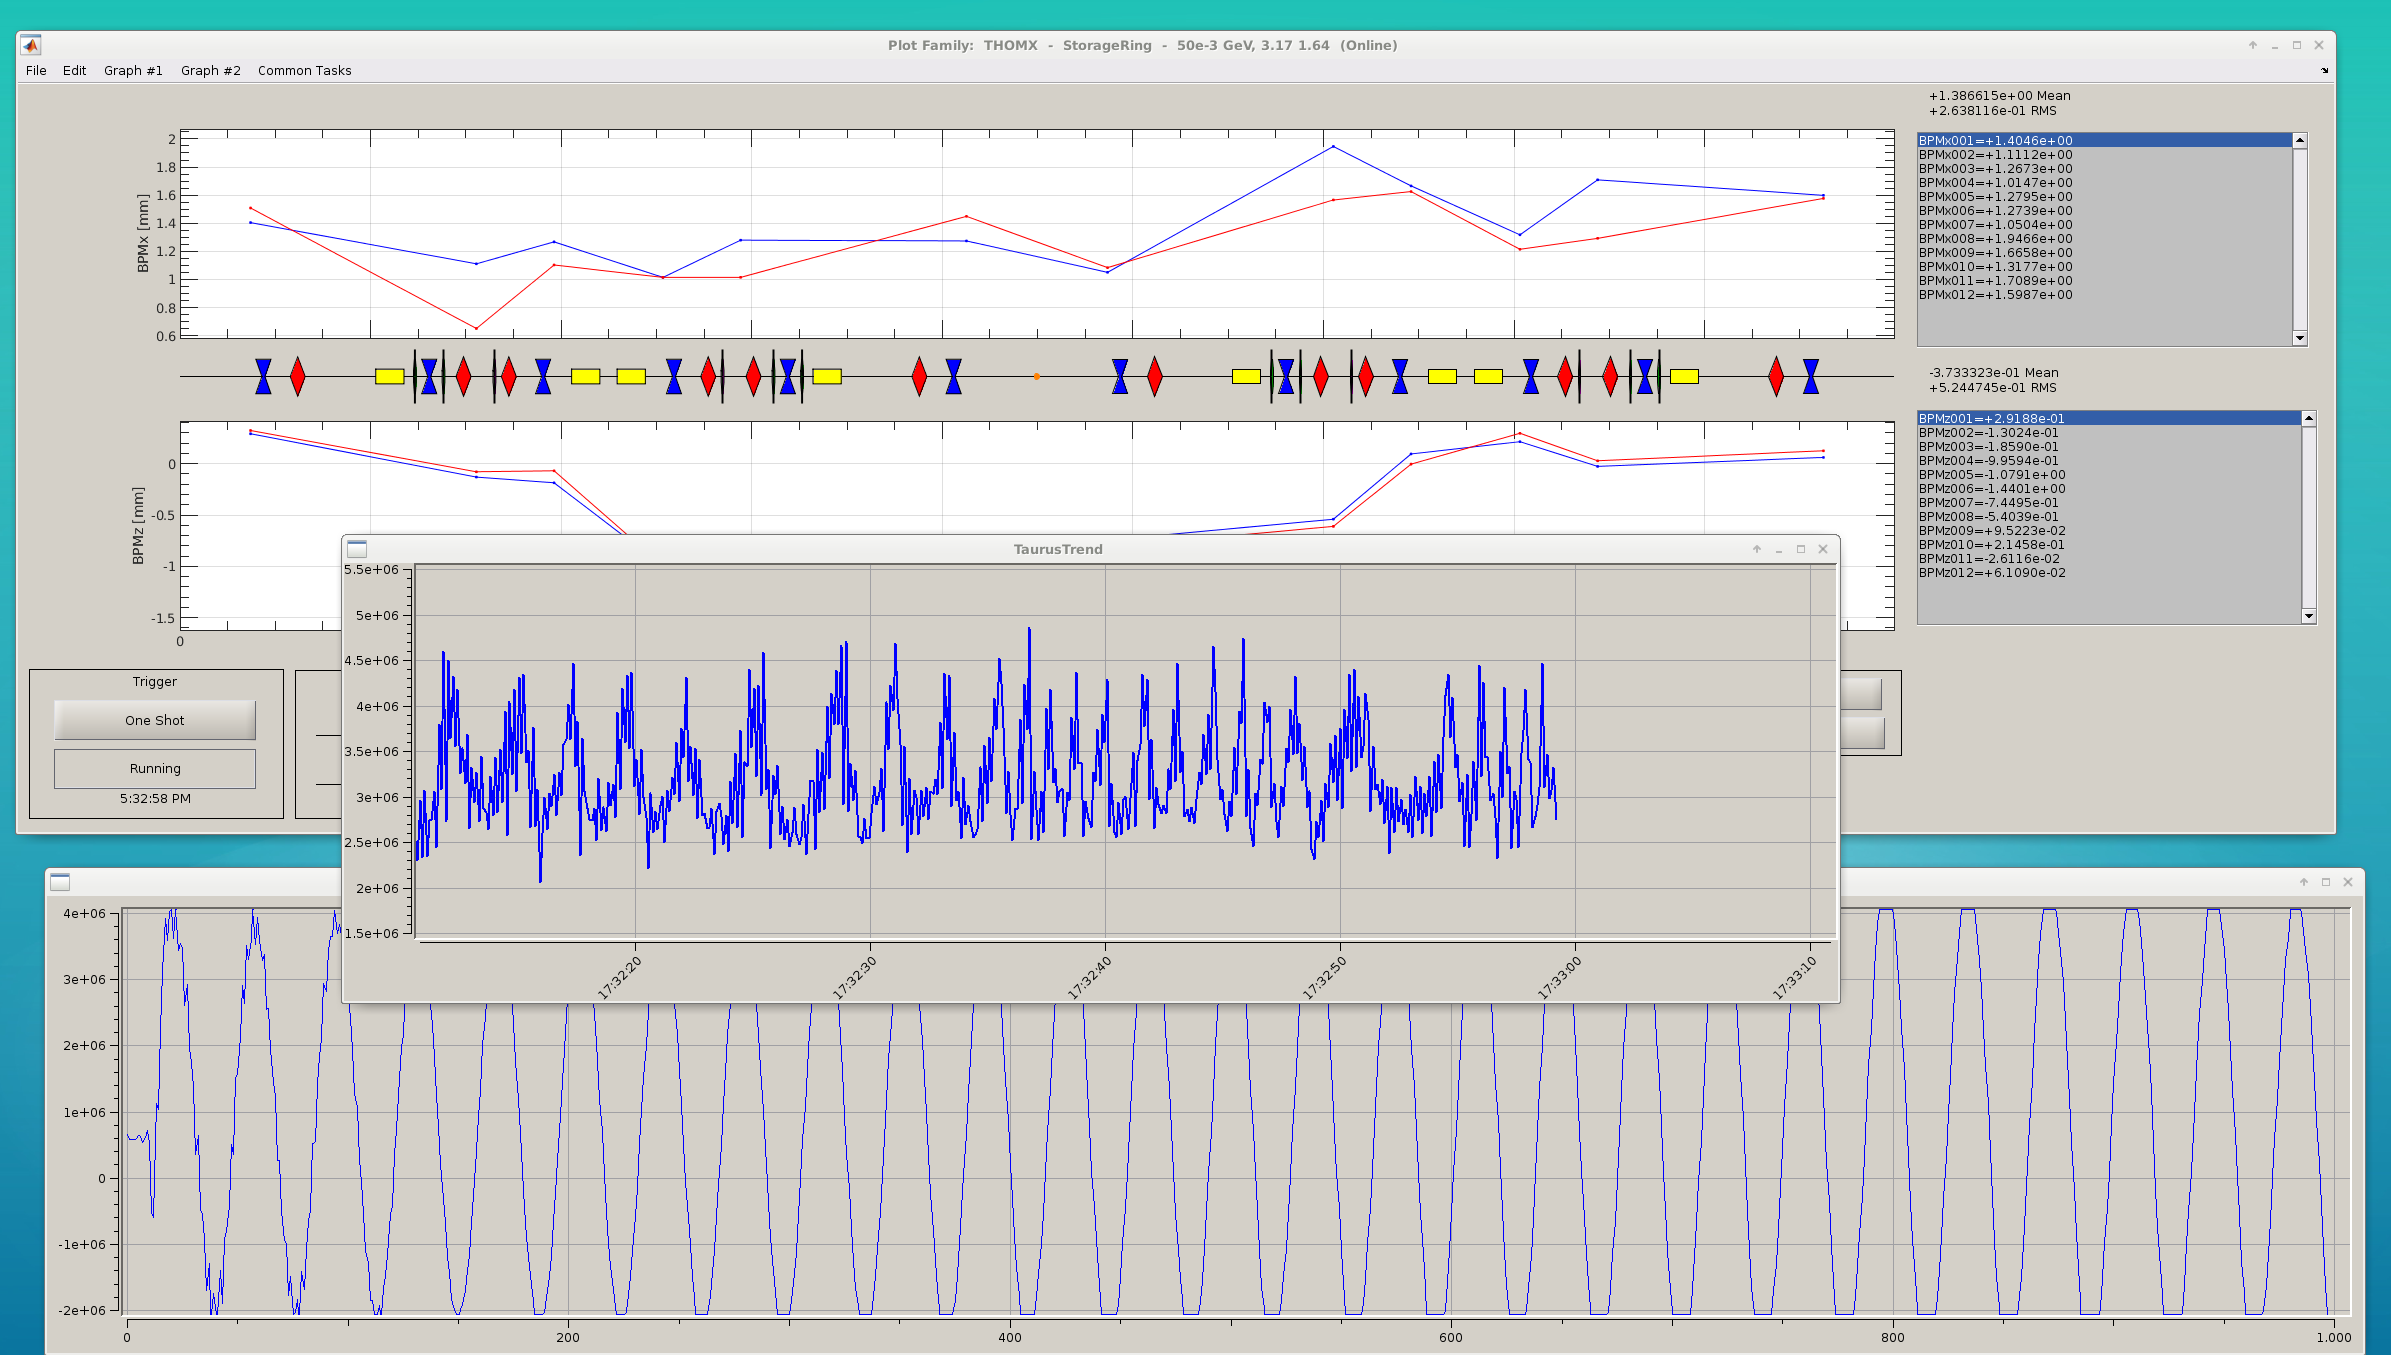Click the undock arrow at menu bar's right end
Screen dimensions: 2391x1355
coord(2324,71)
